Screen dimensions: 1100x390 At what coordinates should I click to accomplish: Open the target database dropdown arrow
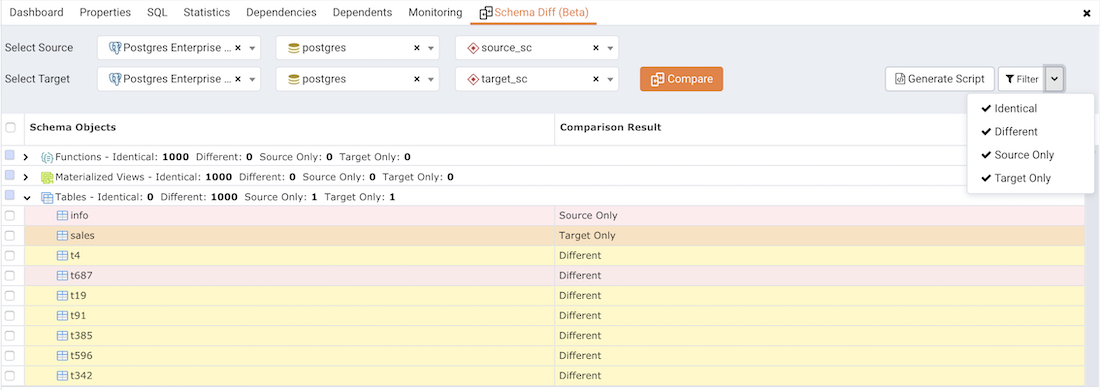431,79
